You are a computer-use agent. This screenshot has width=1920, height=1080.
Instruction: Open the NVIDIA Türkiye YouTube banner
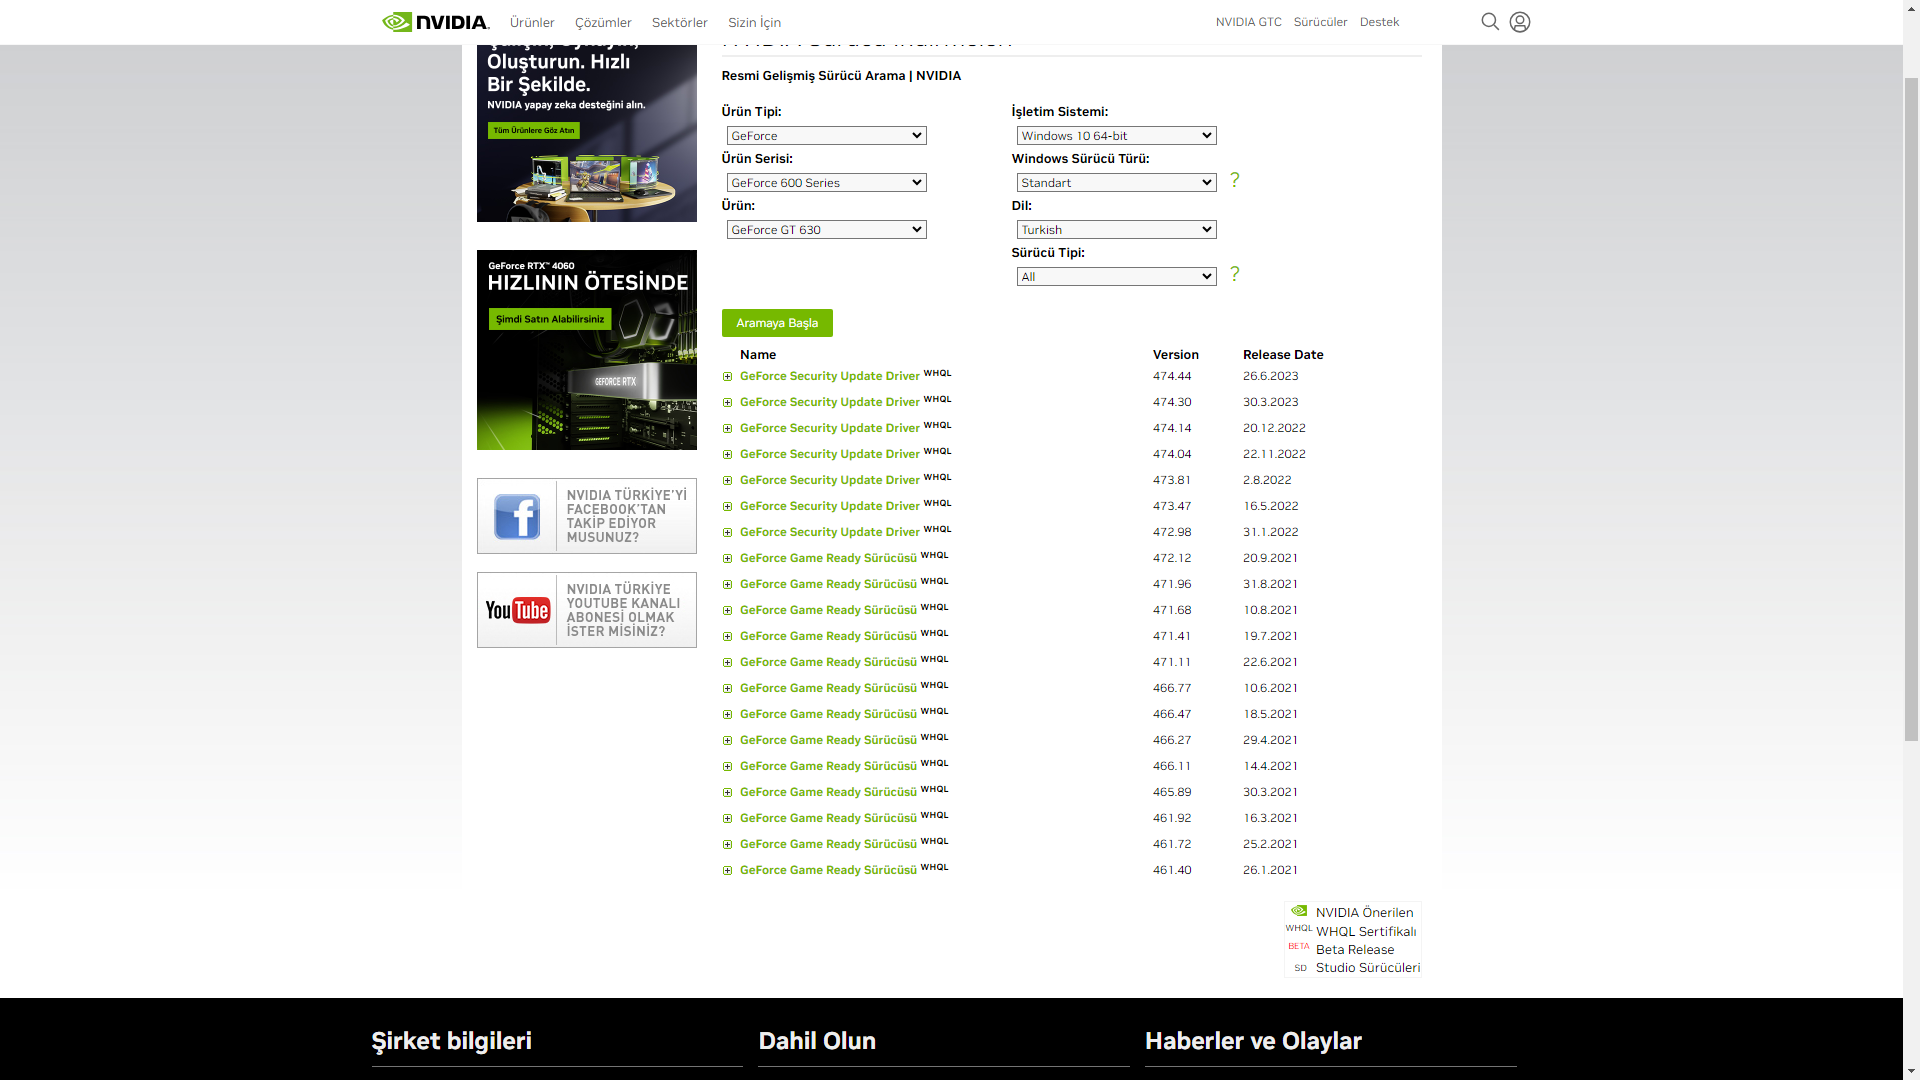point(586,610)
